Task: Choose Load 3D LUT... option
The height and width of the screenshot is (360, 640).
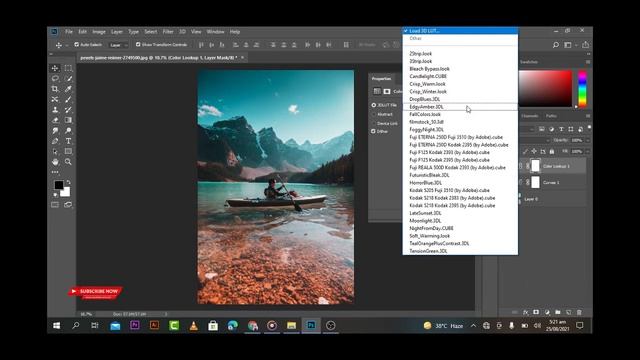Action: pyautogui.click(x=460, y=31)
